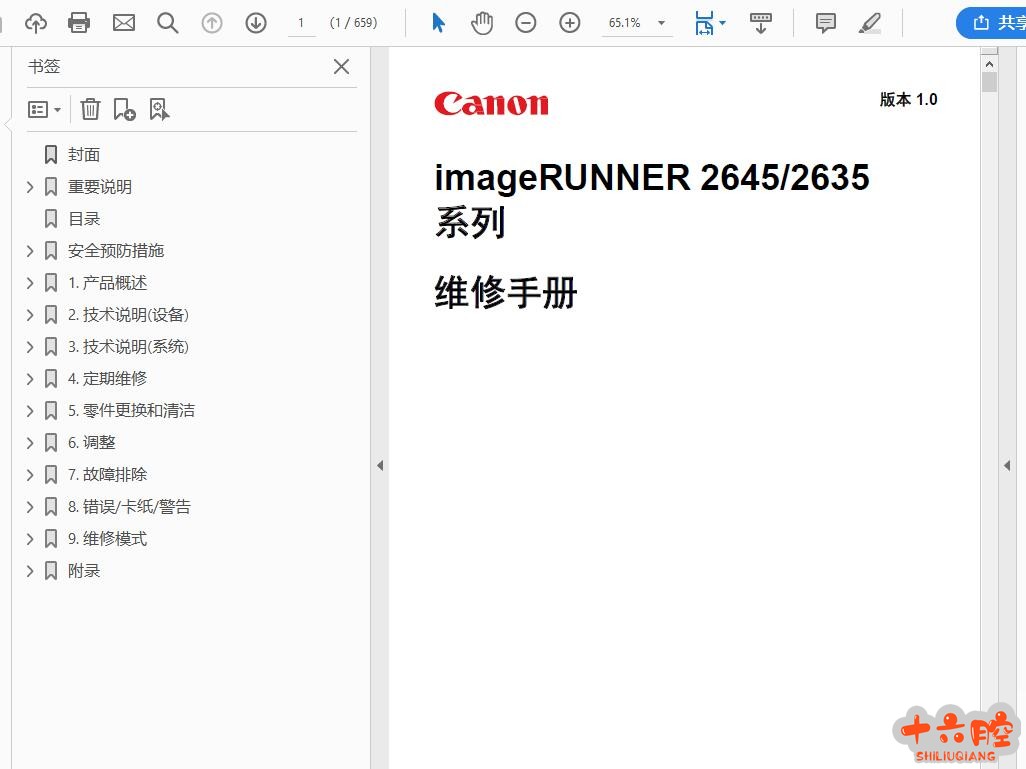The width and height of the screenshot is (1026, 769).
Task: Expand the 8. 错误/卡纸/警告 bookmark
Action: coord(30,507)
